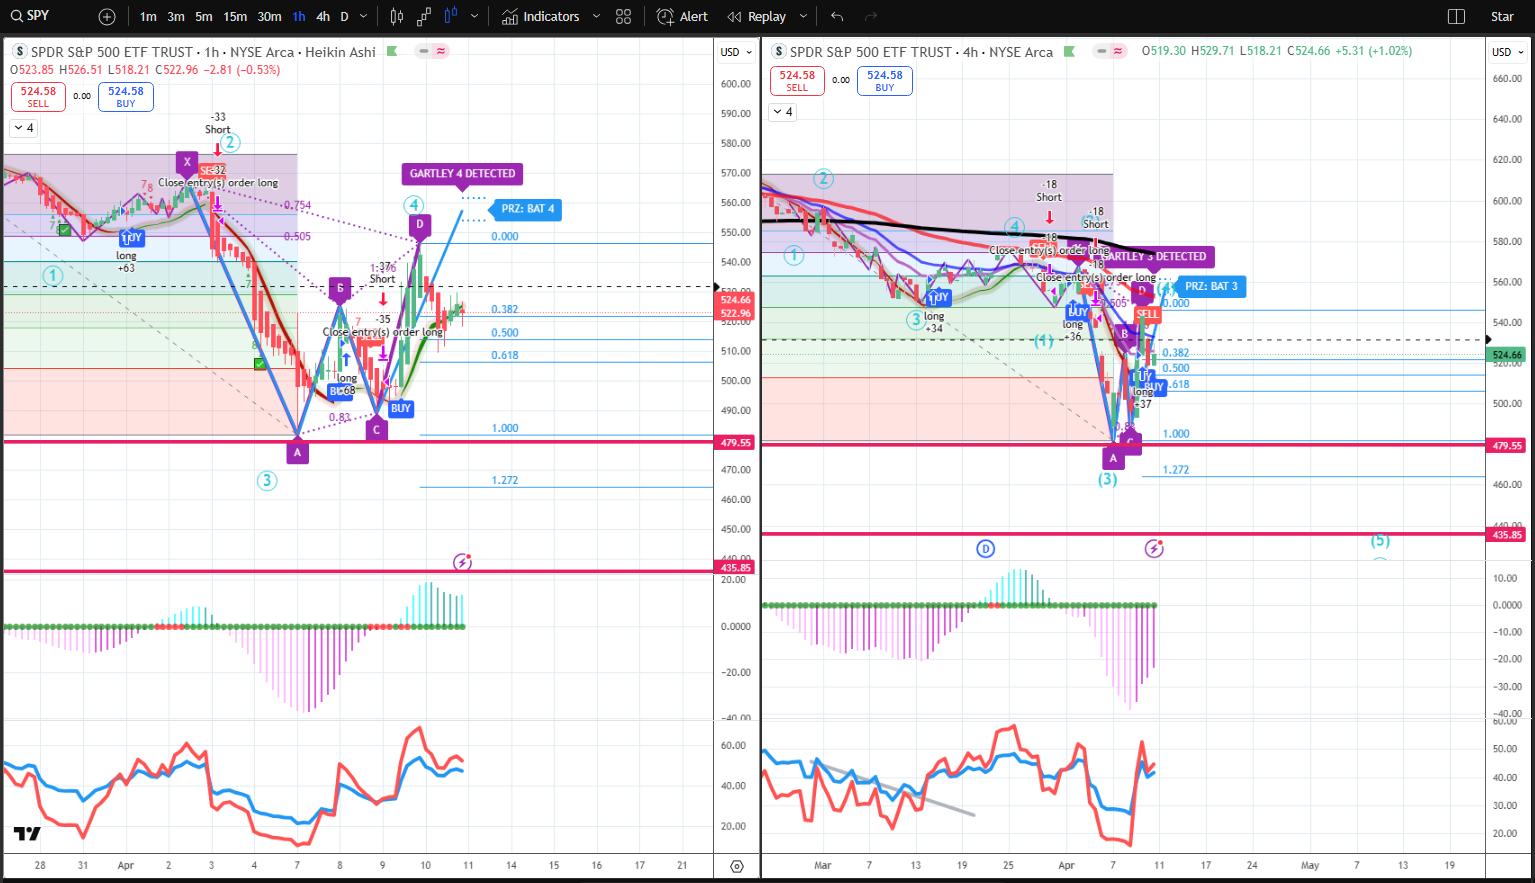Choose the line with markers chart style icon
This screenshot has width=1535, height=883.
click(424, 17)
